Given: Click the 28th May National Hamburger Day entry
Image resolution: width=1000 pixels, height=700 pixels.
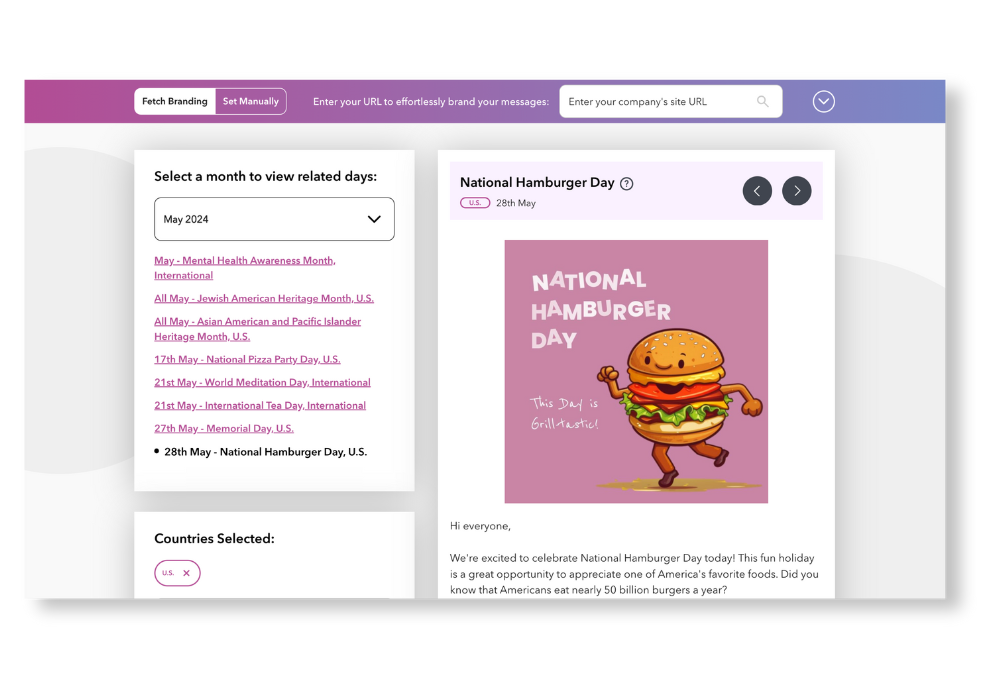Looking at the screenshot, I should click(x=265, y=452).
